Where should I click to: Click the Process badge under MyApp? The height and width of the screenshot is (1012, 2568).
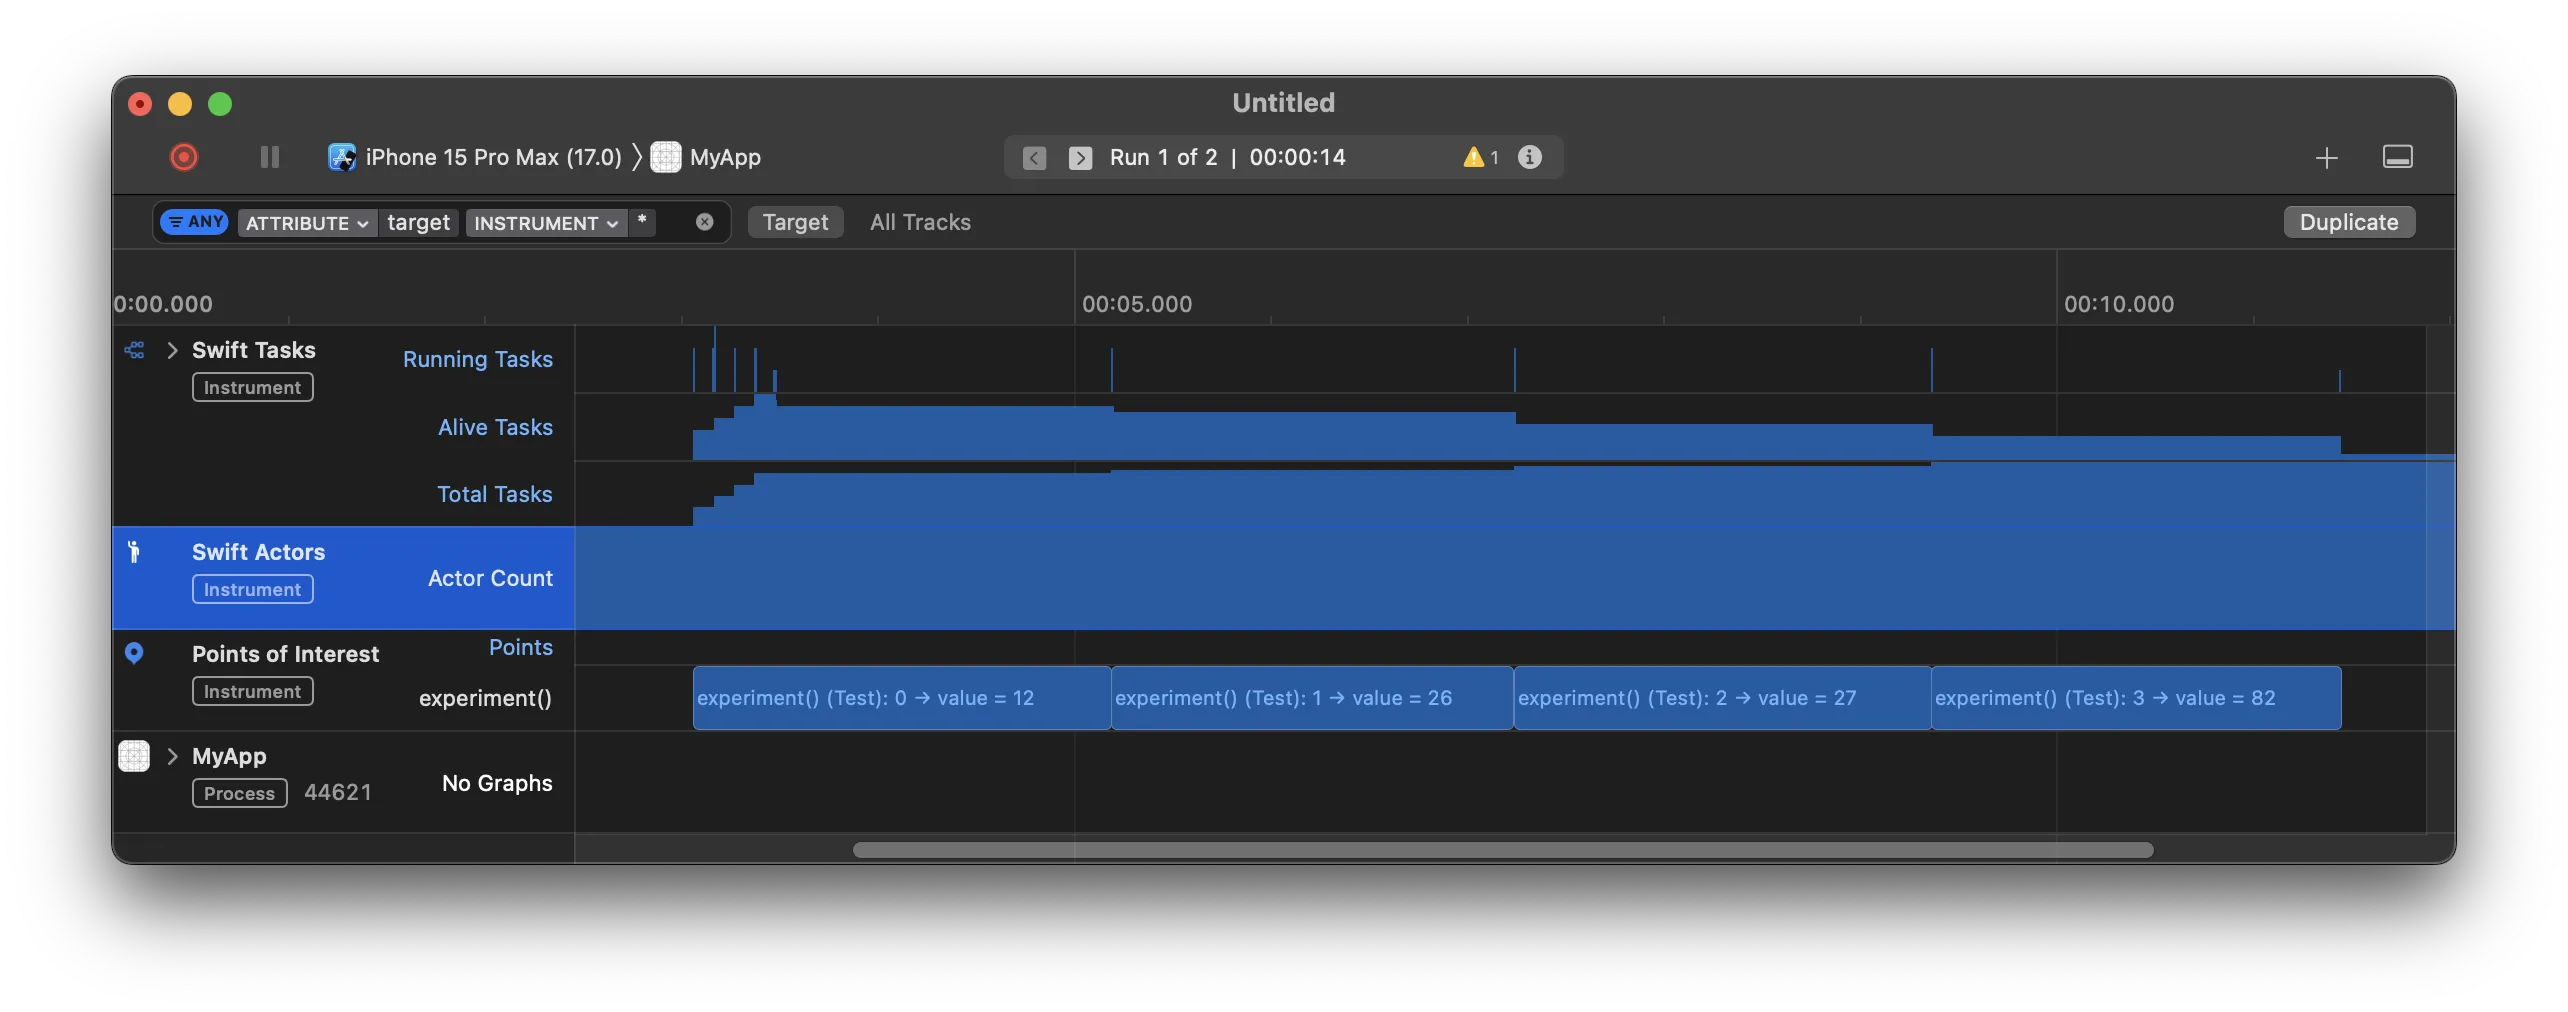[x=239, y=793]
